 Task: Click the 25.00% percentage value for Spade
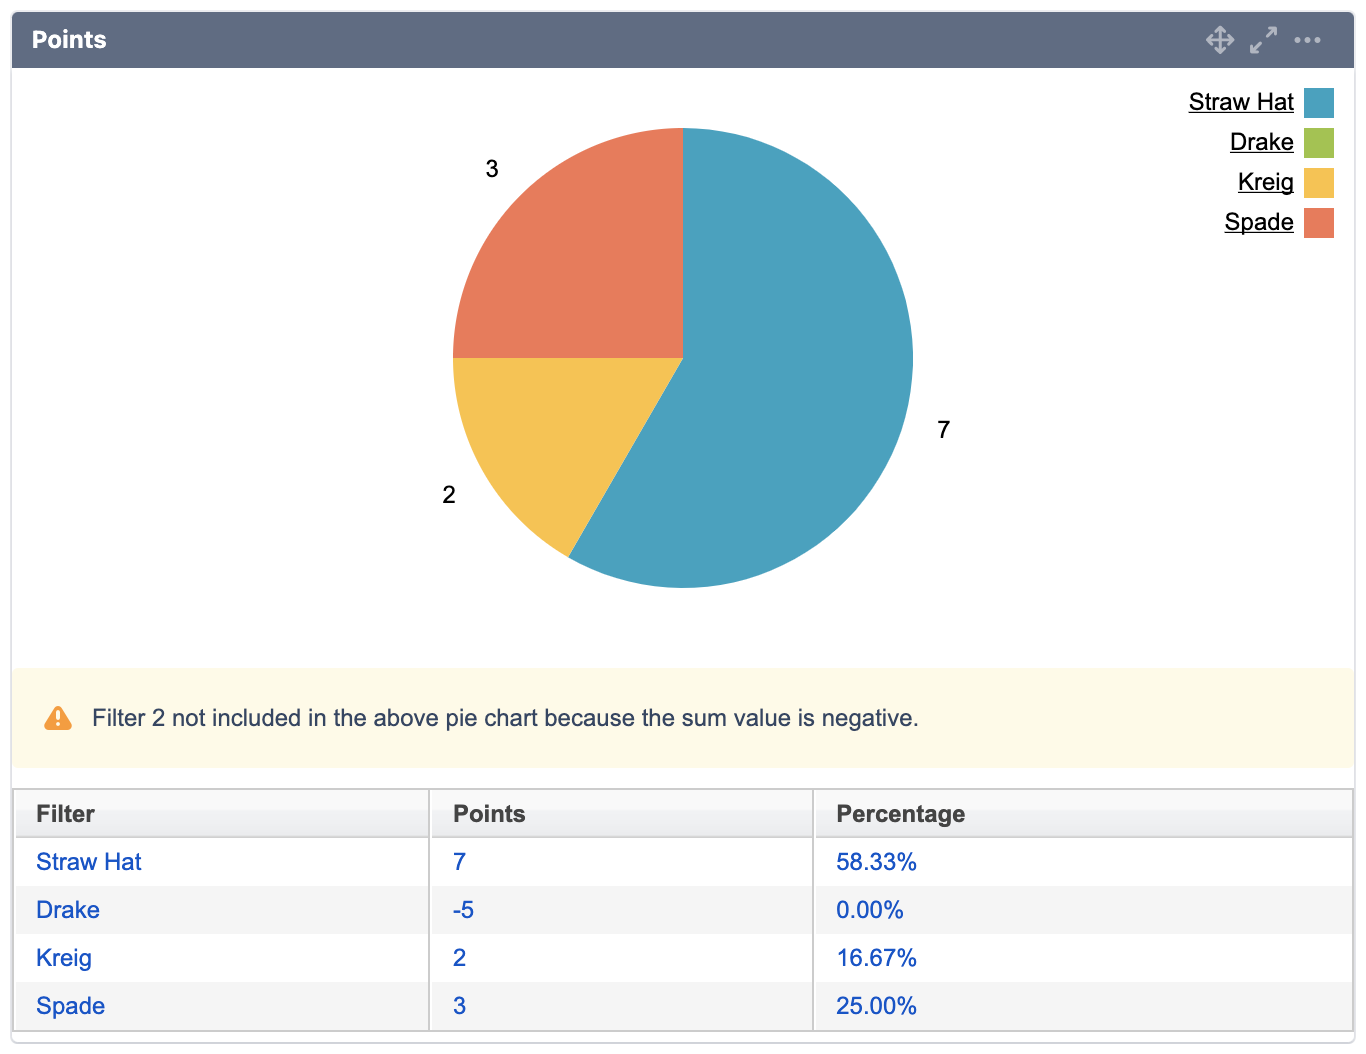pyautogui.click(x=876, y=1006)
